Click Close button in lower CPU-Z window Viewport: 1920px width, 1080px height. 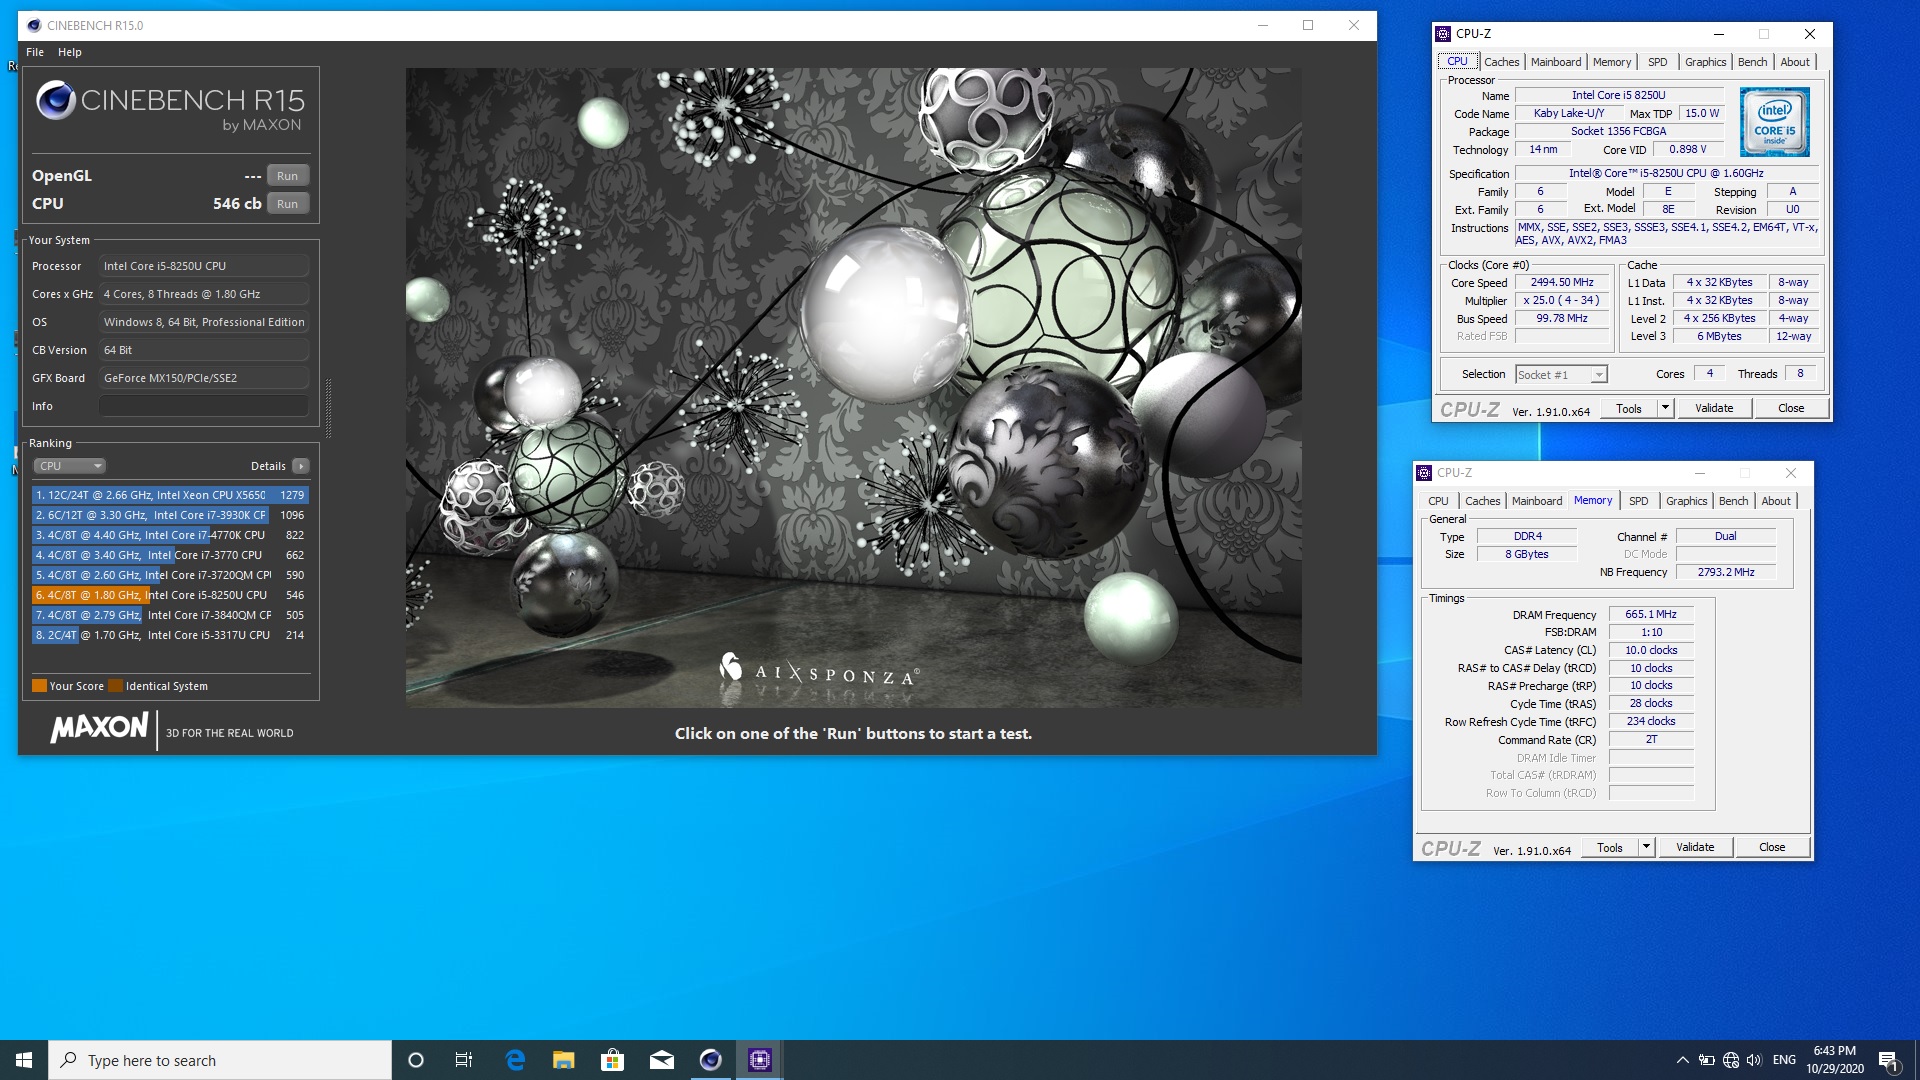coord(1772,847)
